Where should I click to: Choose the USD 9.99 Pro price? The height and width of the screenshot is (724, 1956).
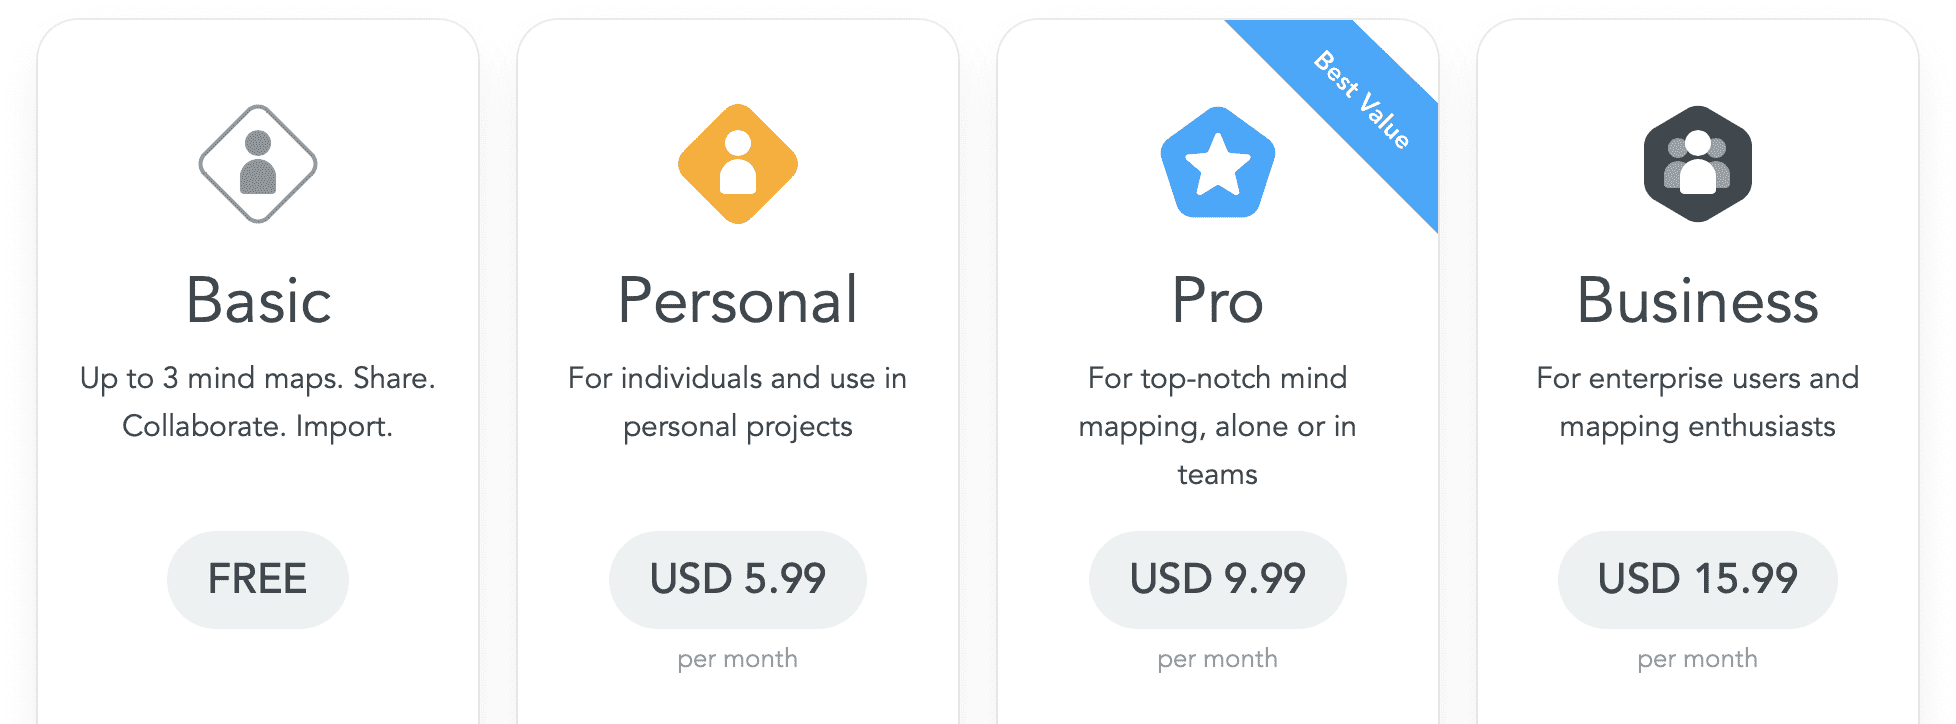1218,580
